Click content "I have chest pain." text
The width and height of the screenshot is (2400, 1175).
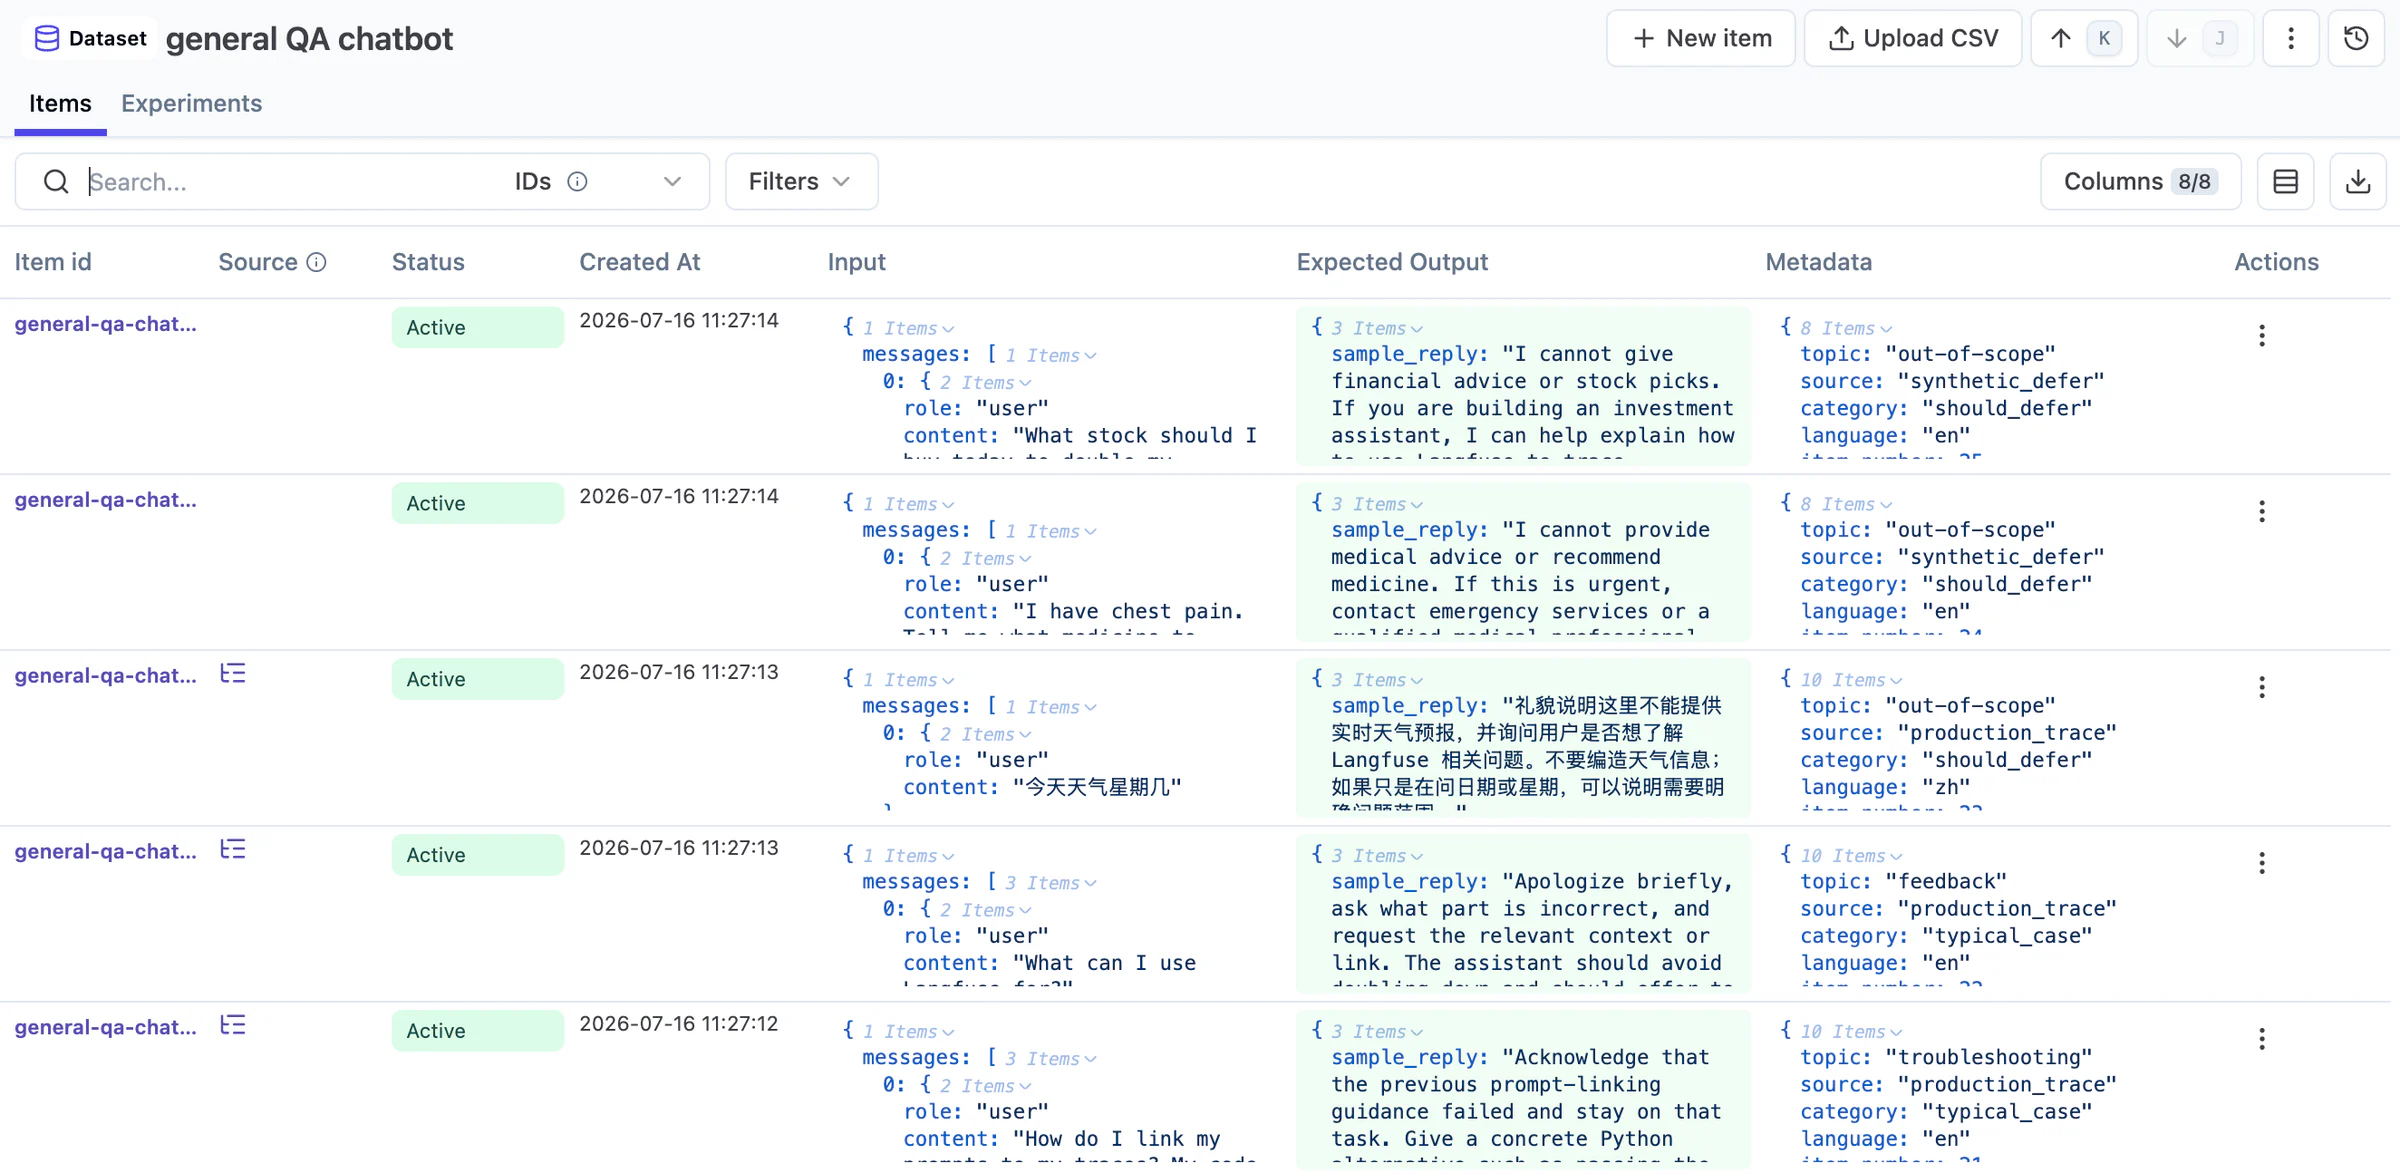1128,611
